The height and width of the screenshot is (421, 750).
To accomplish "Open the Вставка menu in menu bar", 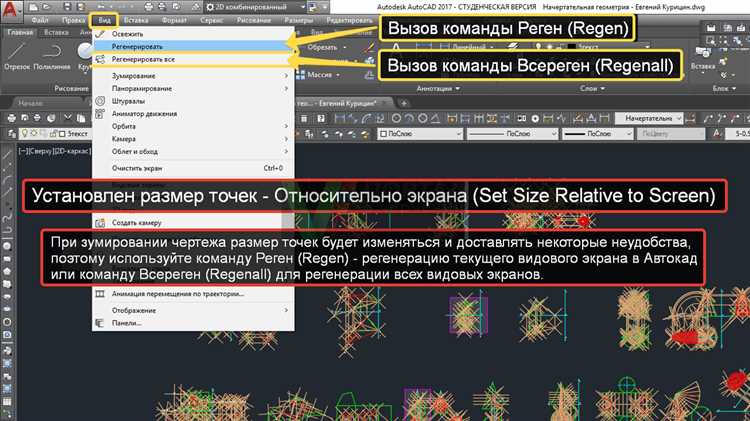I will coord(136,21).
